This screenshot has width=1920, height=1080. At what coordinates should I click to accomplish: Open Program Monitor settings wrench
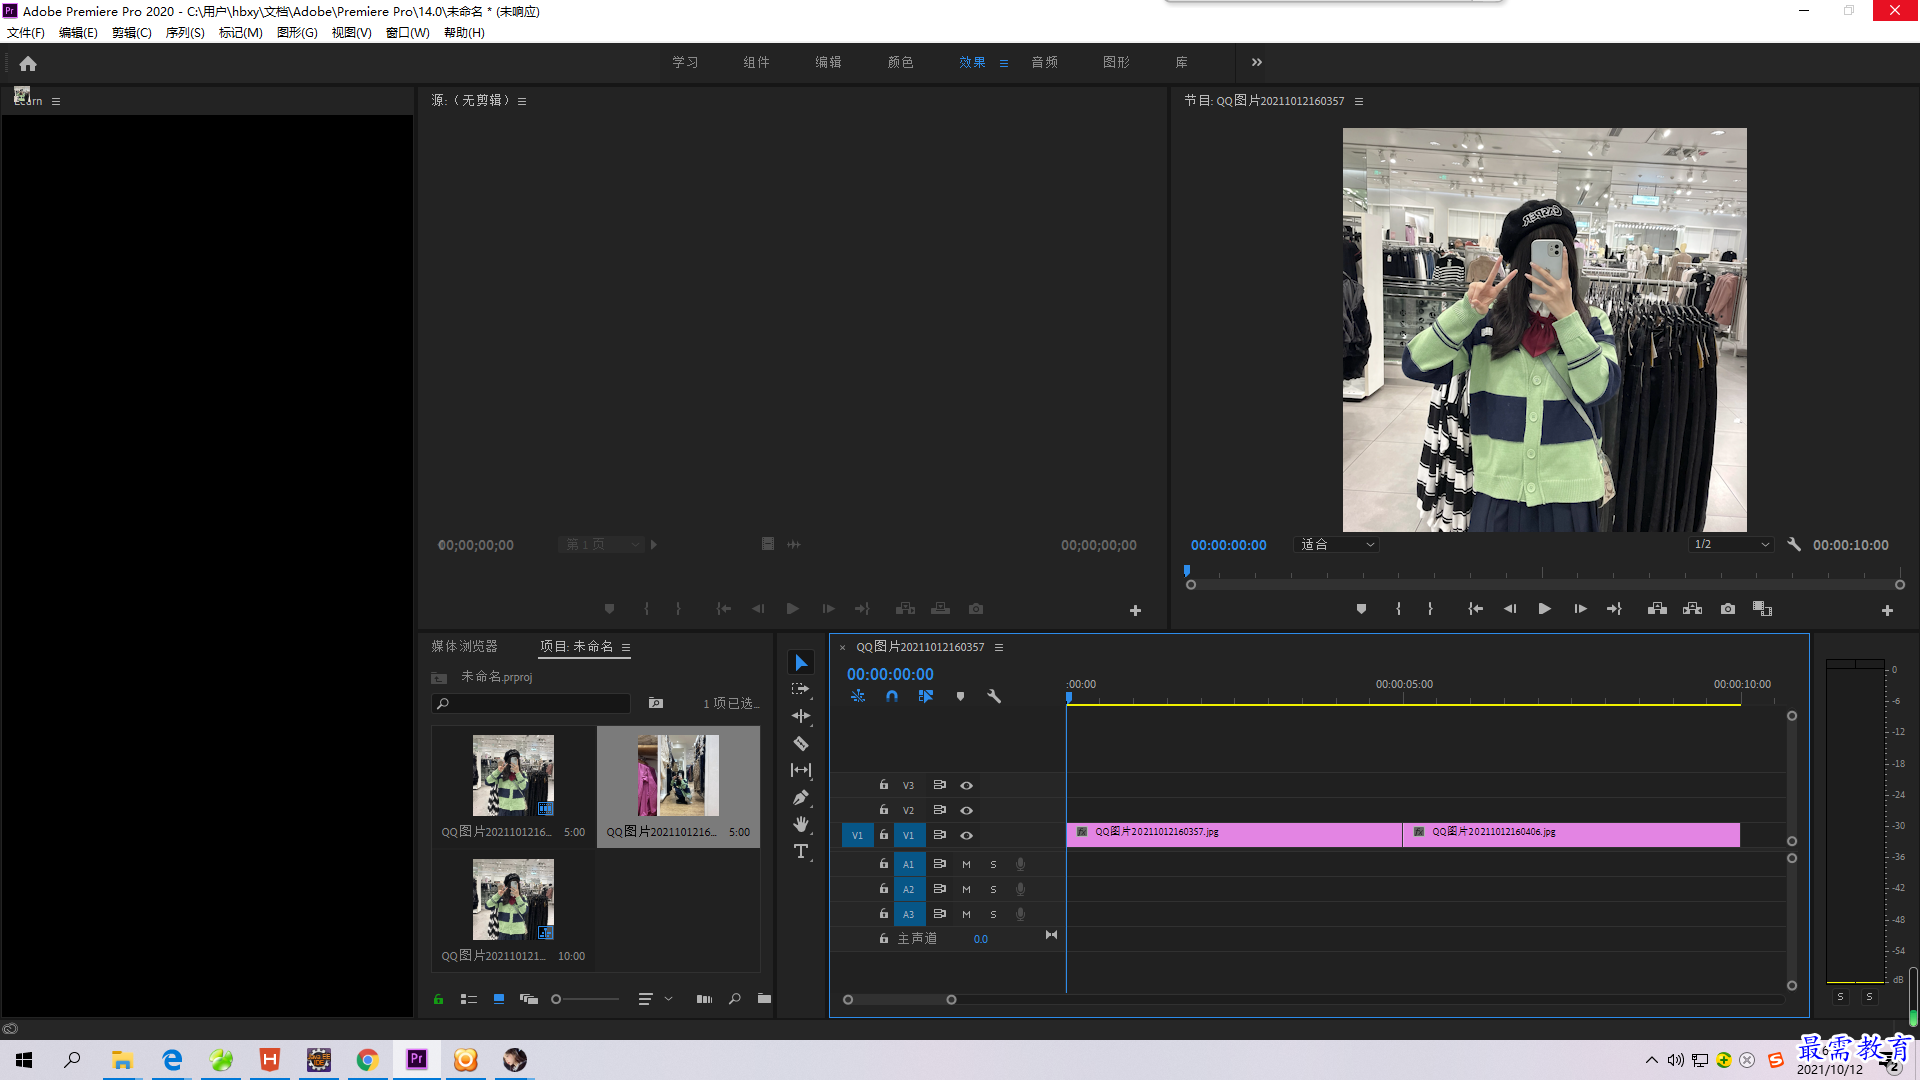click(x=1794, y=545)
